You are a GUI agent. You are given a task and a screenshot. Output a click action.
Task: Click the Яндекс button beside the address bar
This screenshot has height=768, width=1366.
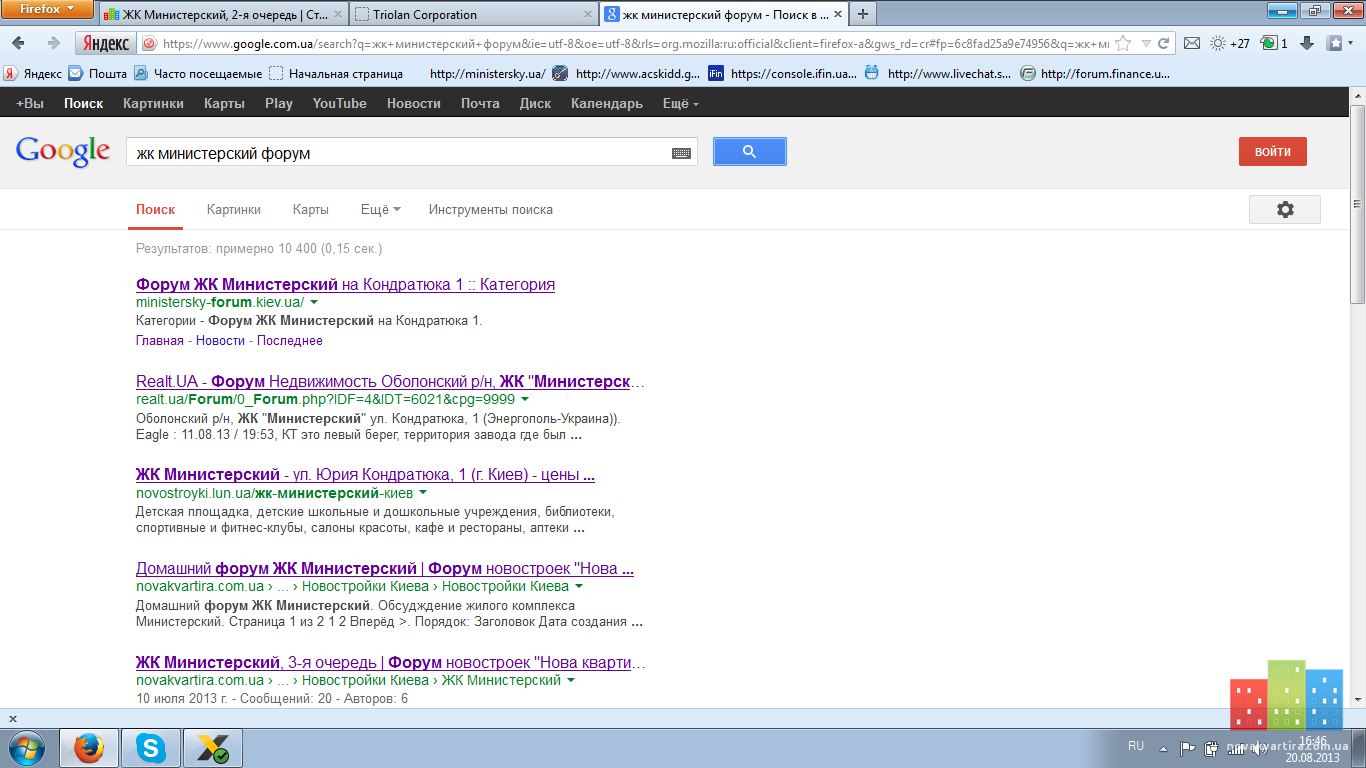106,43
